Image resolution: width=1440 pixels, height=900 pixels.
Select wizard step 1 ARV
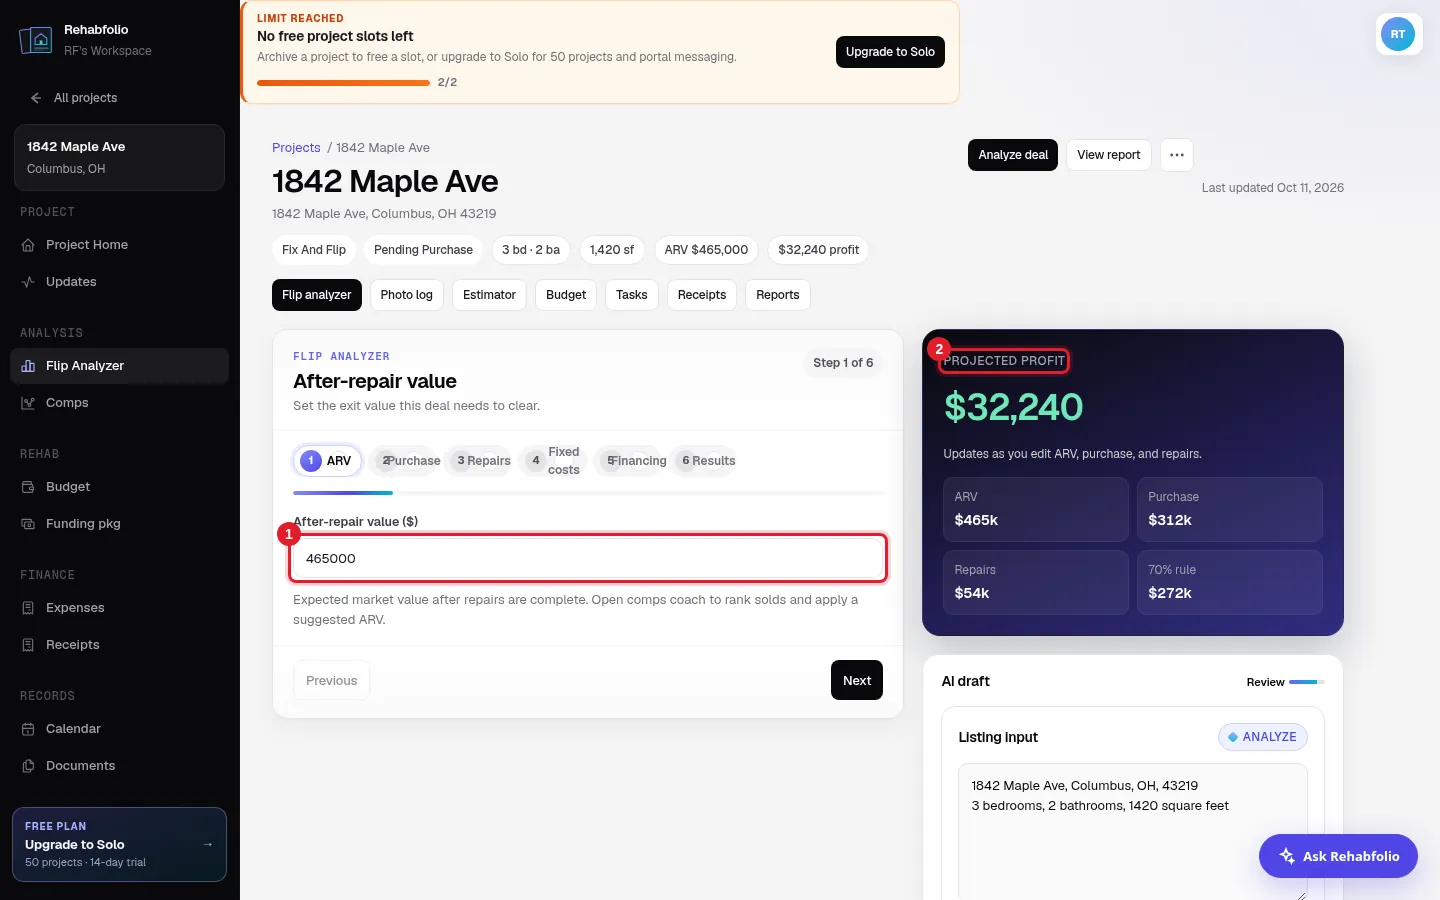coord(327,461)
